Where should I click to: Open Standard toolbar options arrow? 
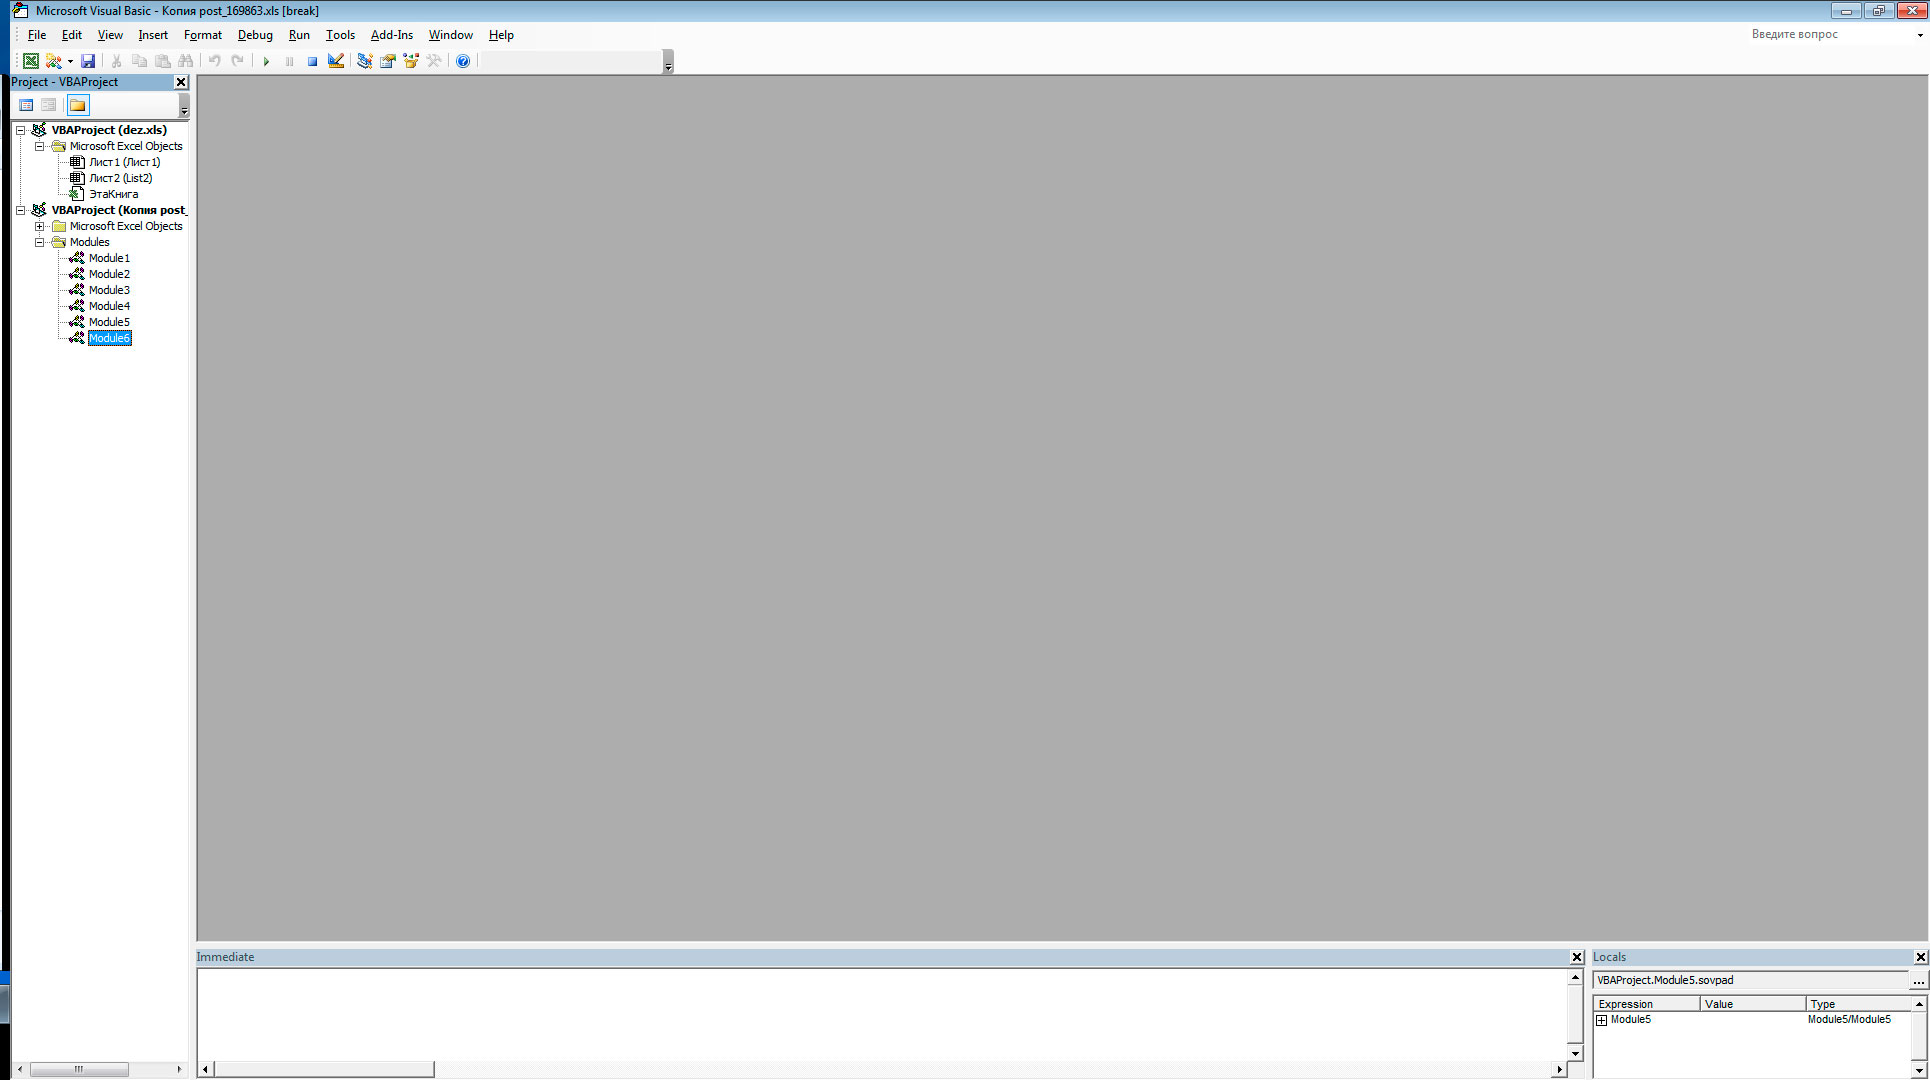tap(668, 62)
